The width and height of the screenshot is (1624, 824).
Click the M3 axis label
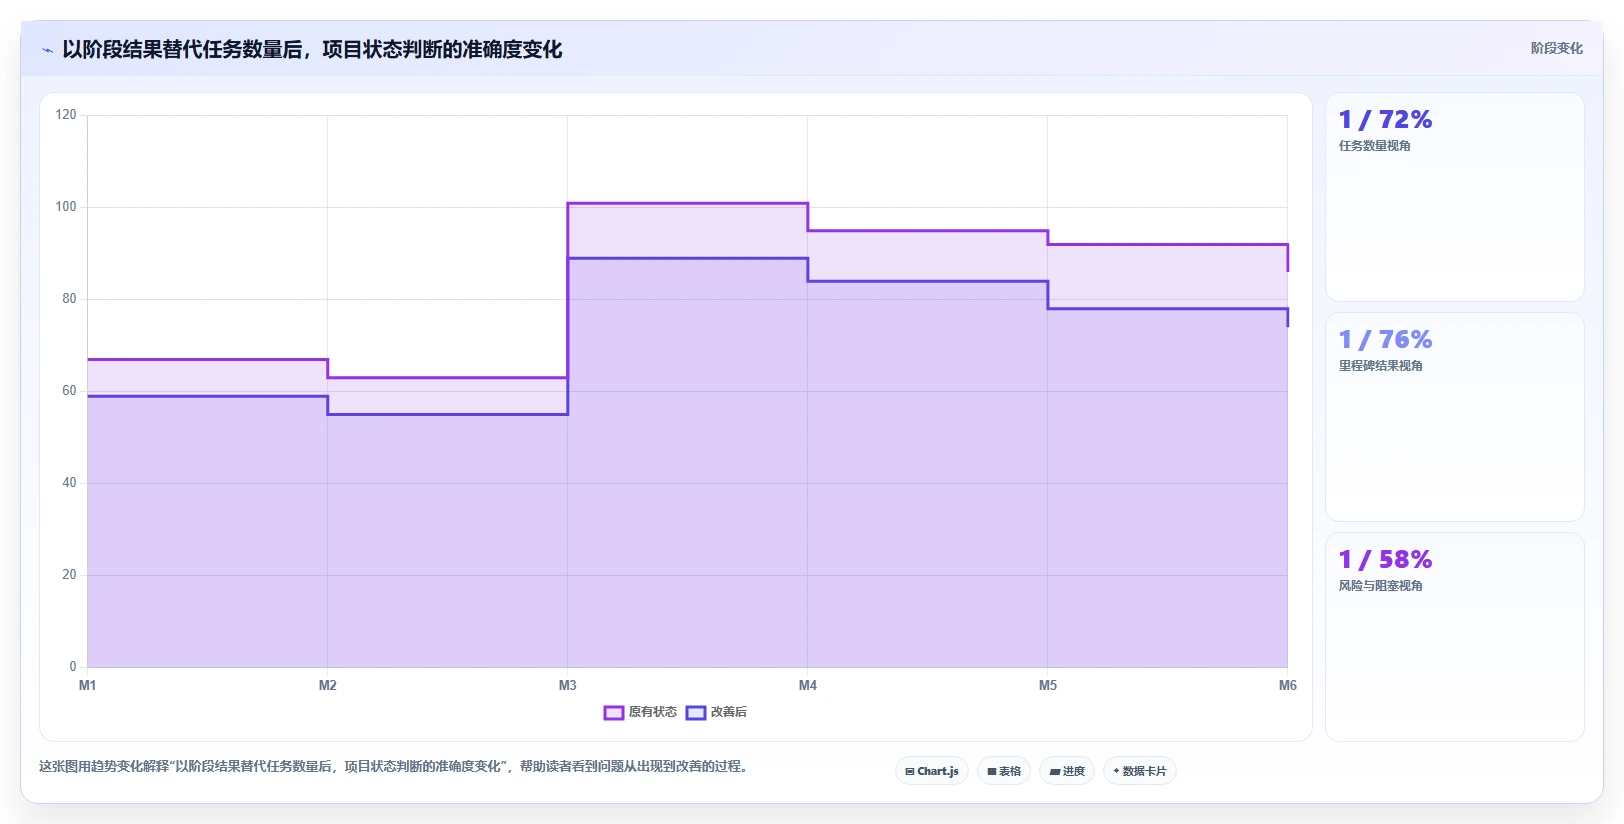click(568, 685)
